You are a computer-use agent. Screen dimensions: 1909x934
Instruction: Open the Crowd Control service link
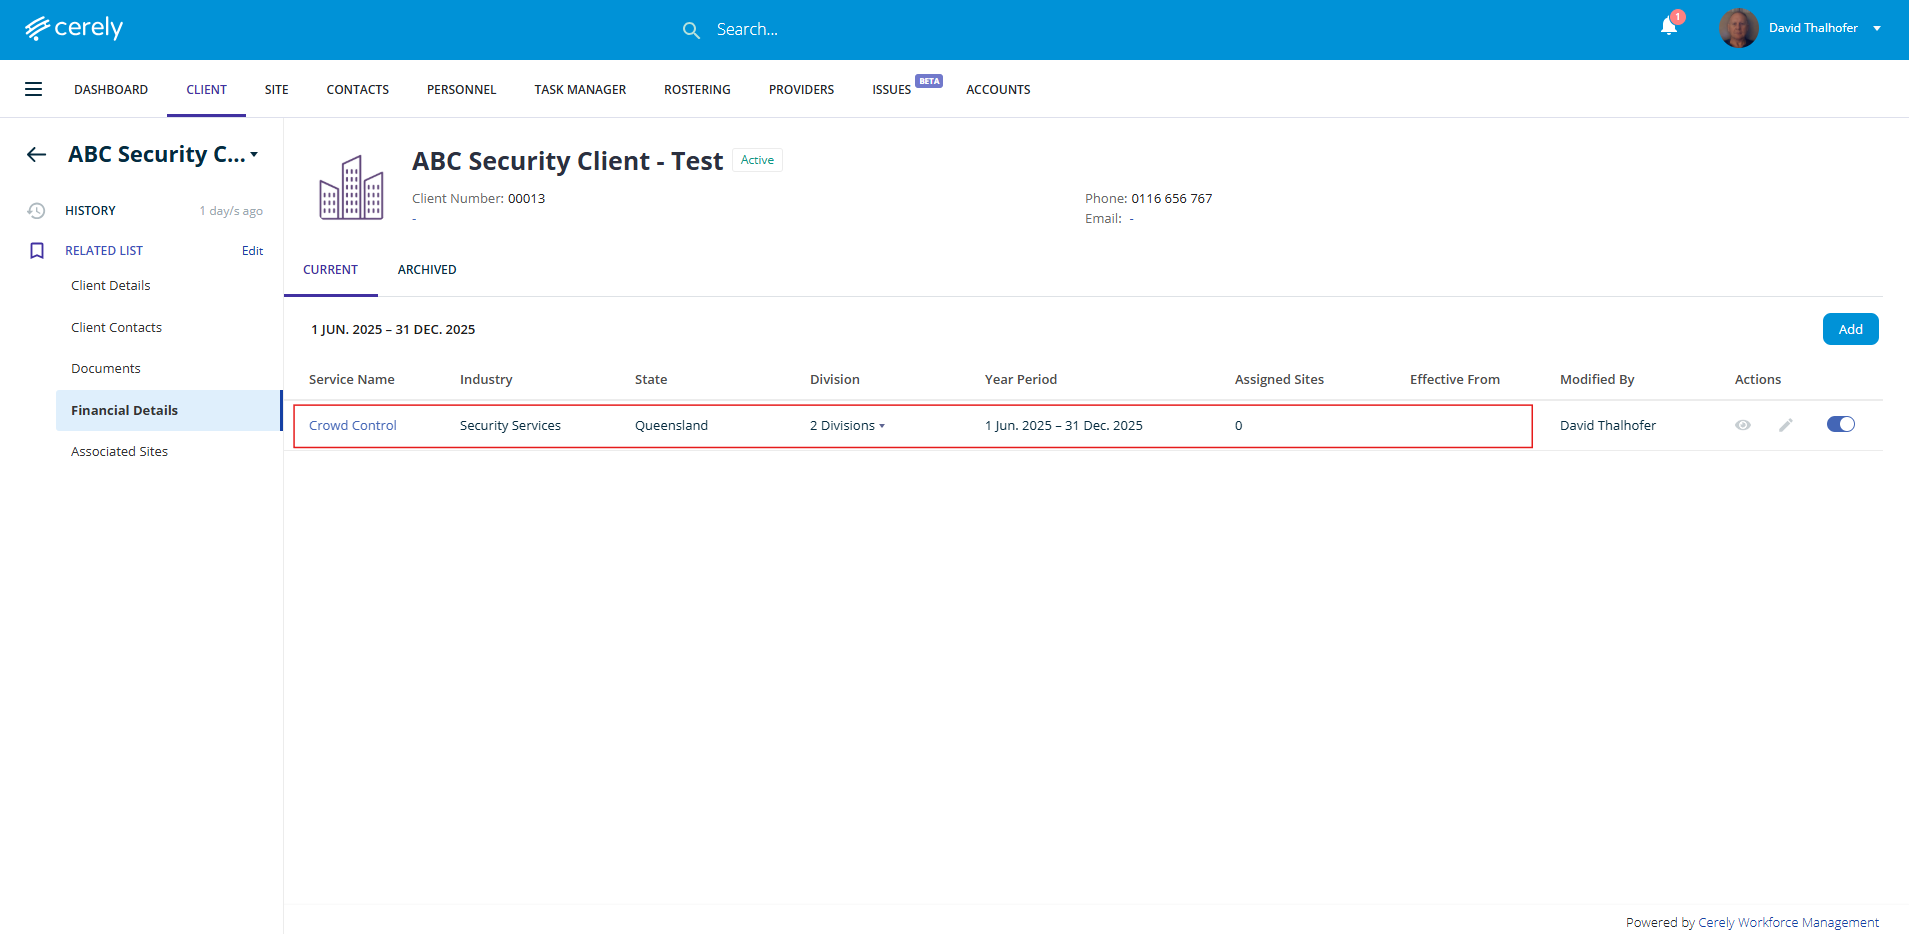click(x=353, y=425)
